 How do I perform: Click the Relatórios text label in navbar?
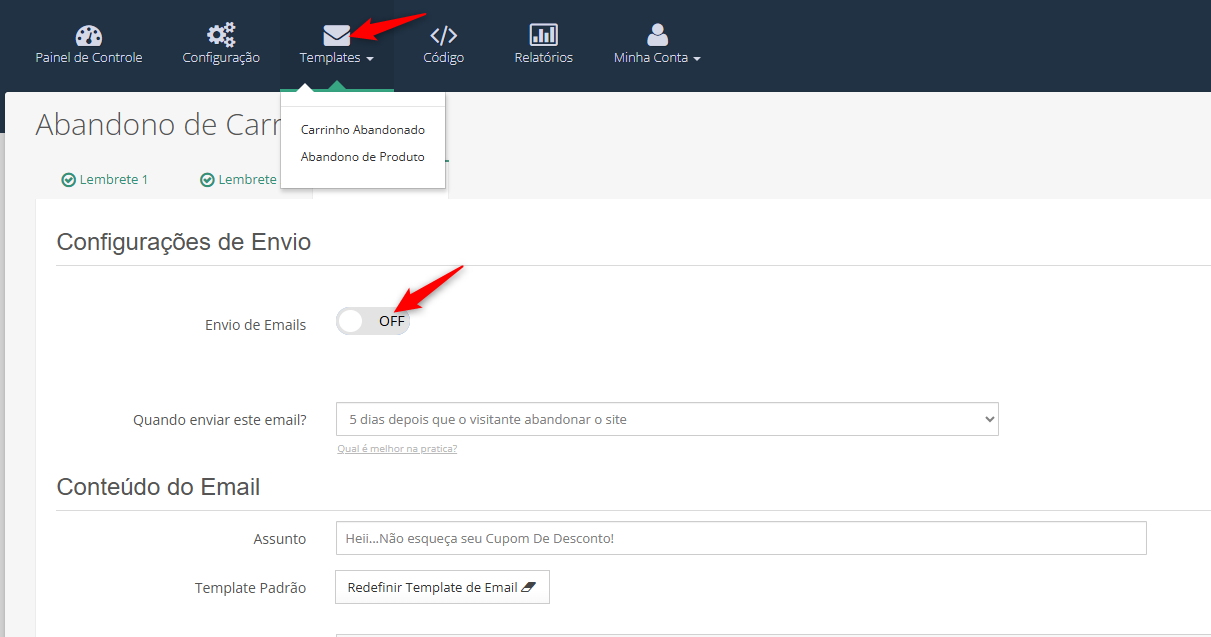click(x=543, y=58)
